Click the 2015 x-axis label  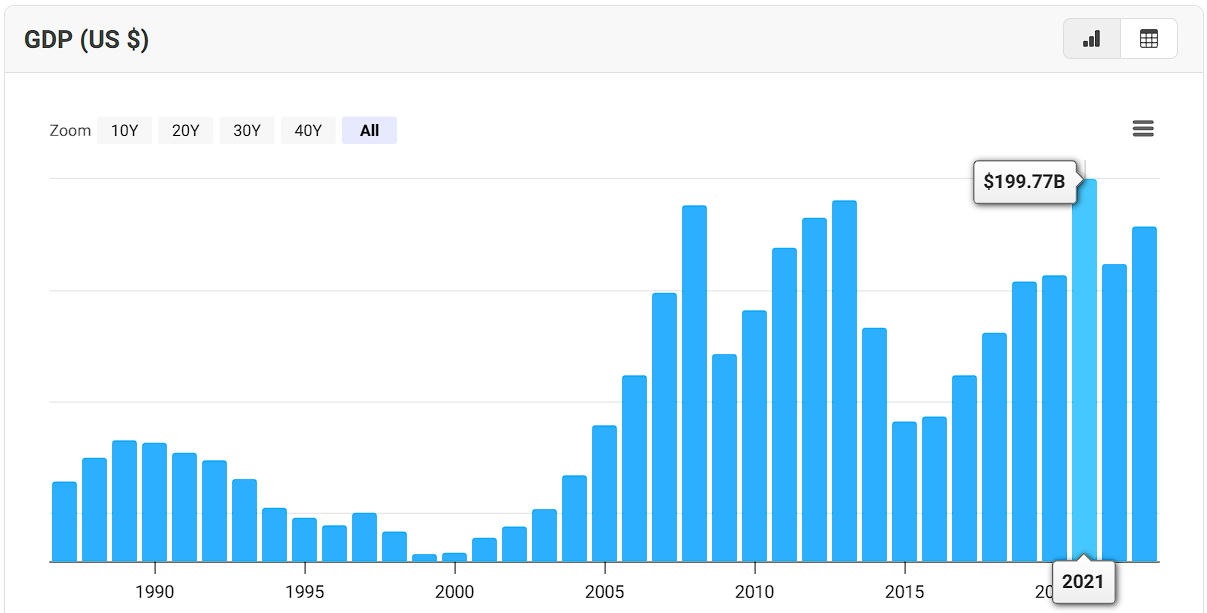[x=904, y=592]
